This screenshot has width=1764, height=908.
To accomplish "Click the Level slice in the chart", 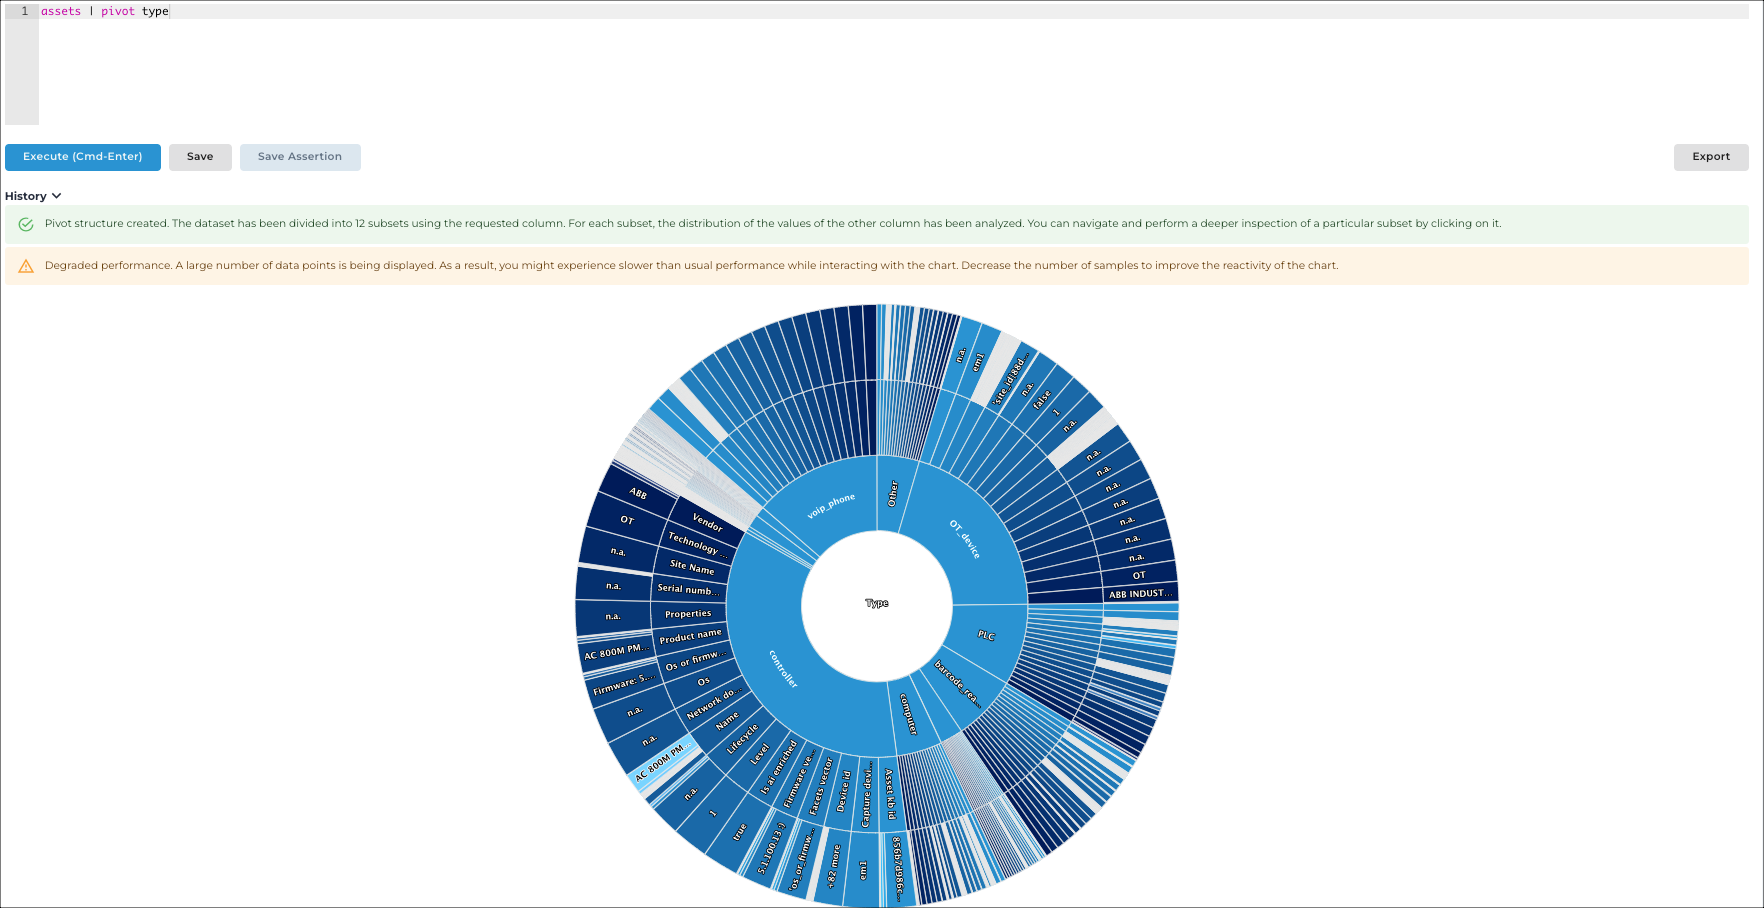I will click(760, 754).
